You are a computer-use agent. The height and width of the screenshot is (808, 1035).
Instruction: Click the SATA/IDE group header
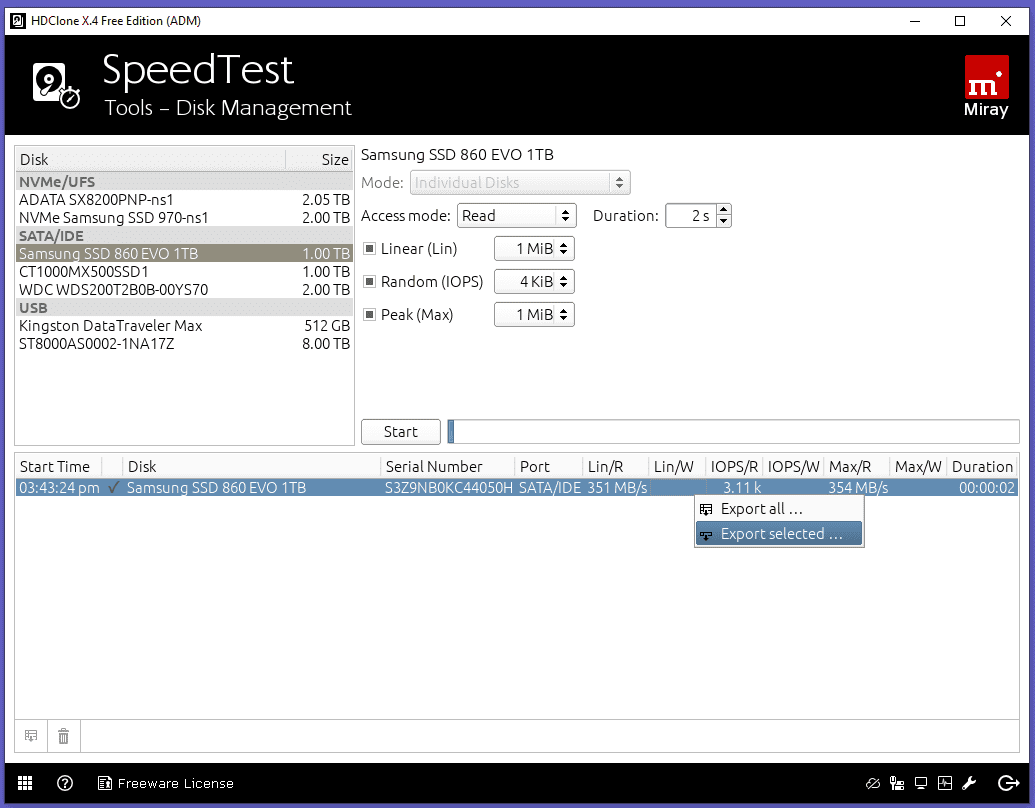[184, 236]
